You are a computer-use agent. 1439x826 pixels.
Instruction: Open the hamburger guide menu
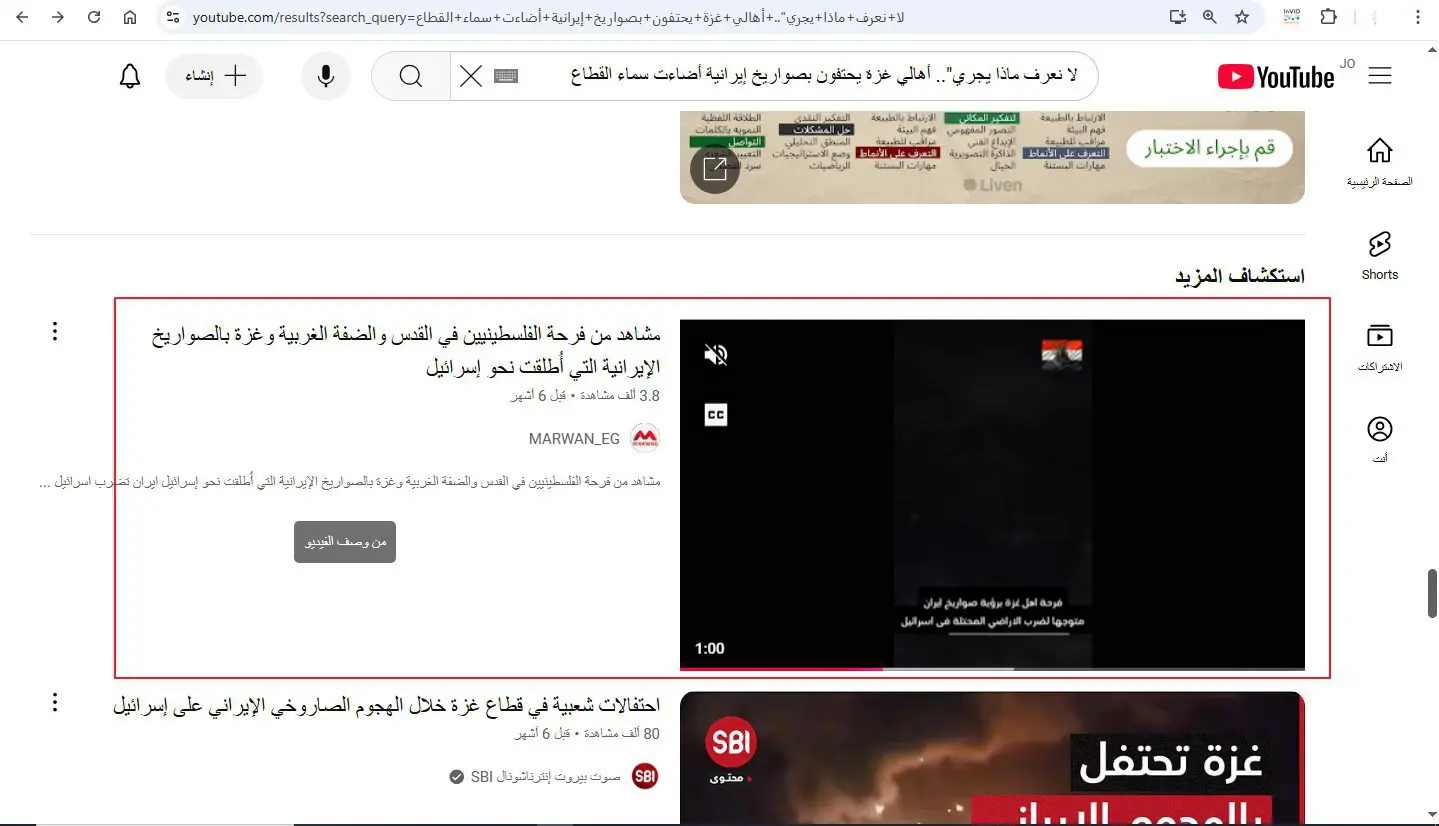pyautogui.click(x=1380, y=76)
